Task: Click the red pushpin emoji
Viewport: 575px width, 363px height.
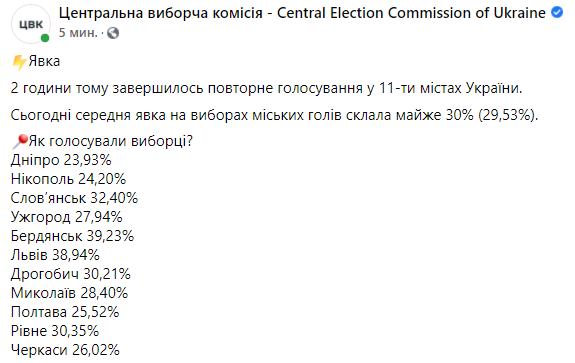Action: click(x=19, y=142)
